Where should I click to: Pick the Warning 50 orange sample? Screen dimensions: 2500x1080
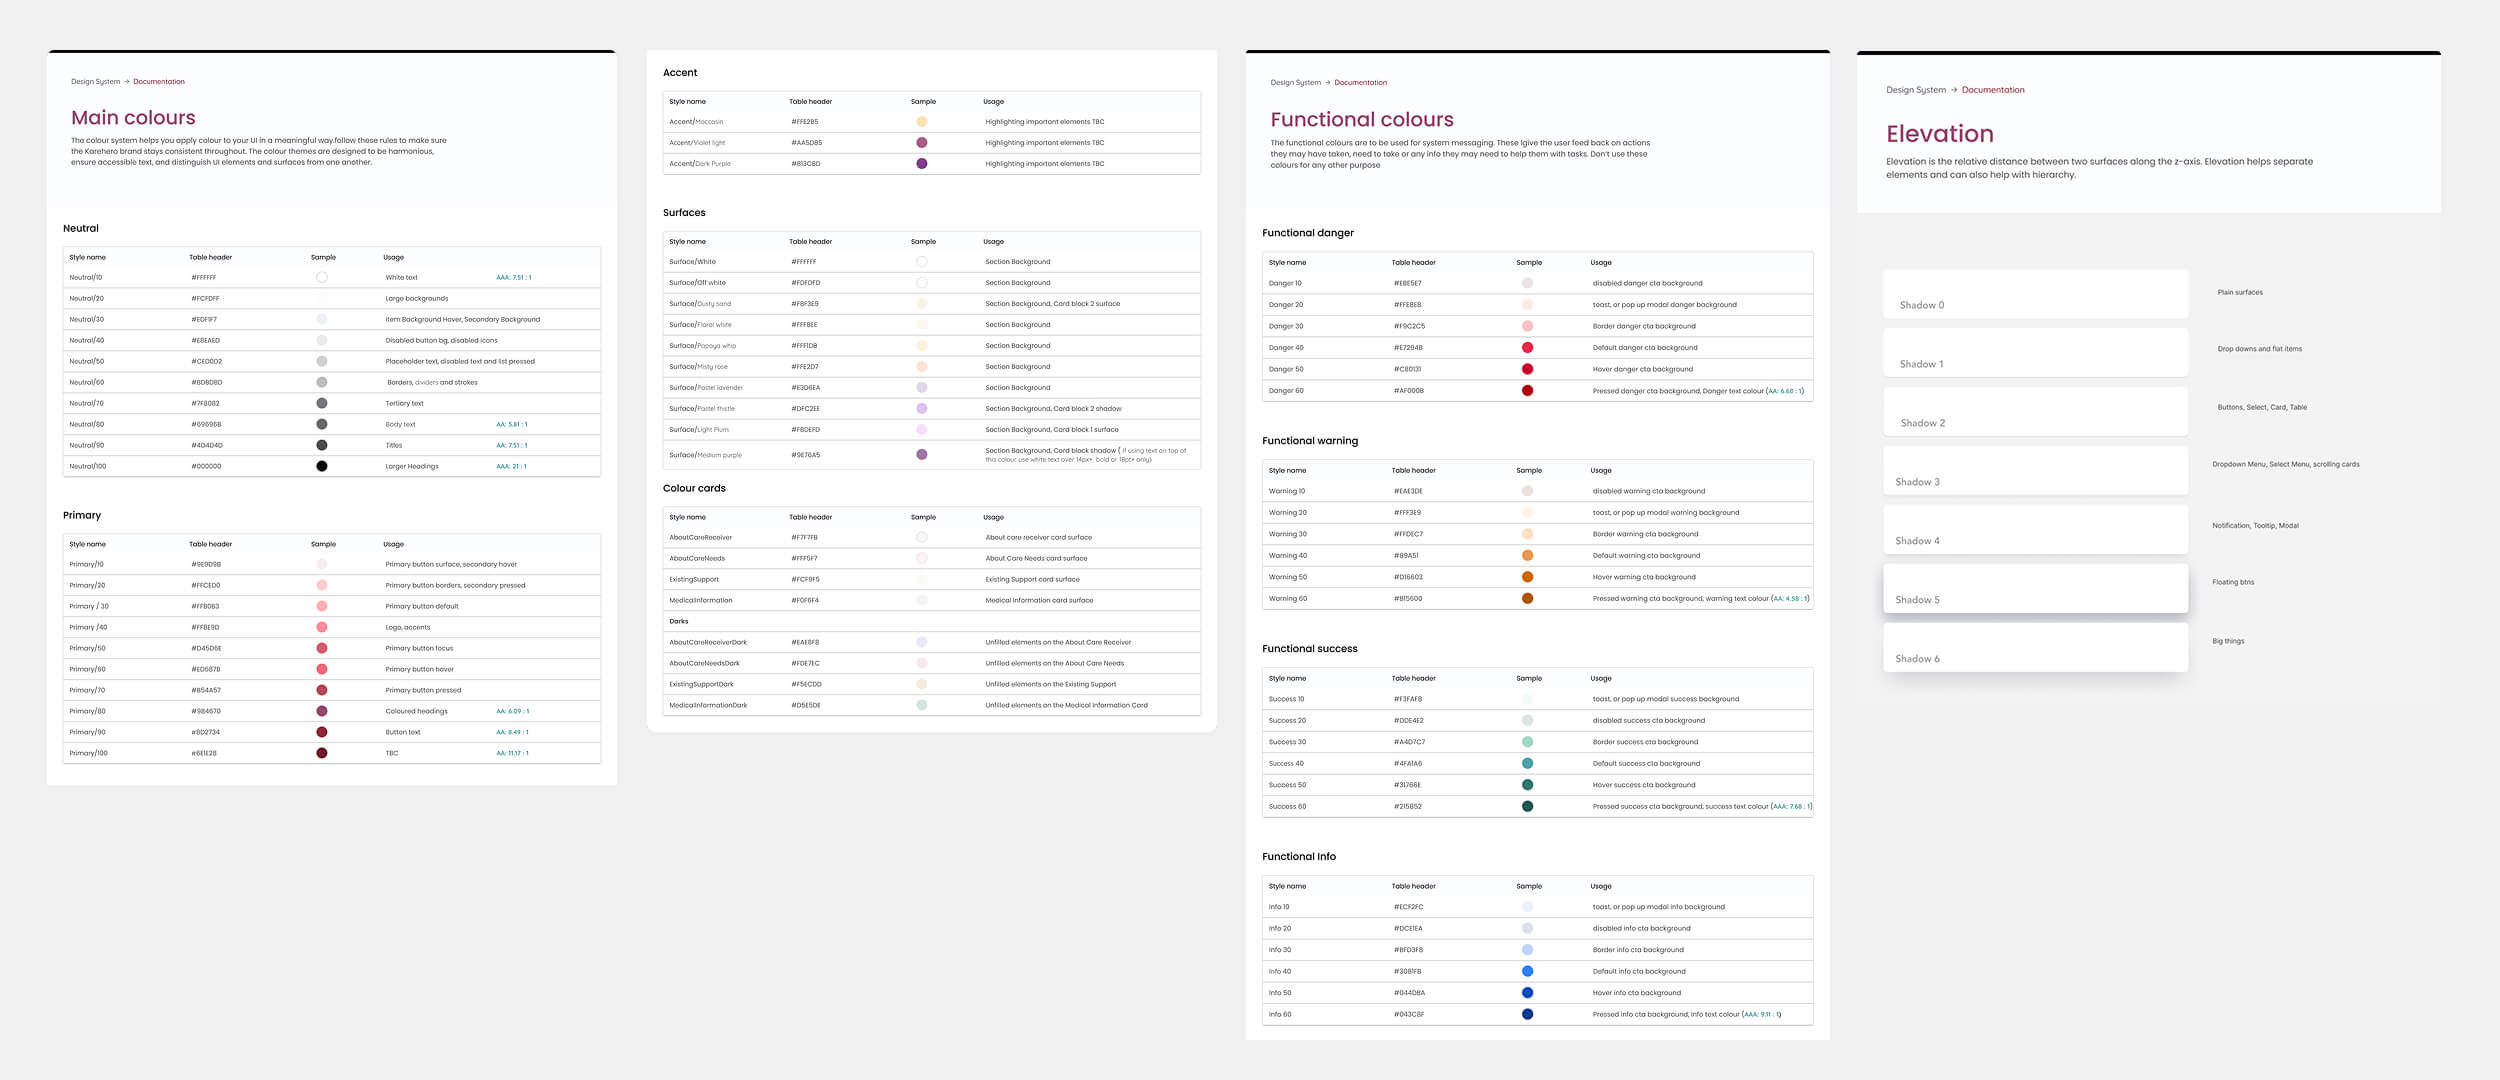1527,577
